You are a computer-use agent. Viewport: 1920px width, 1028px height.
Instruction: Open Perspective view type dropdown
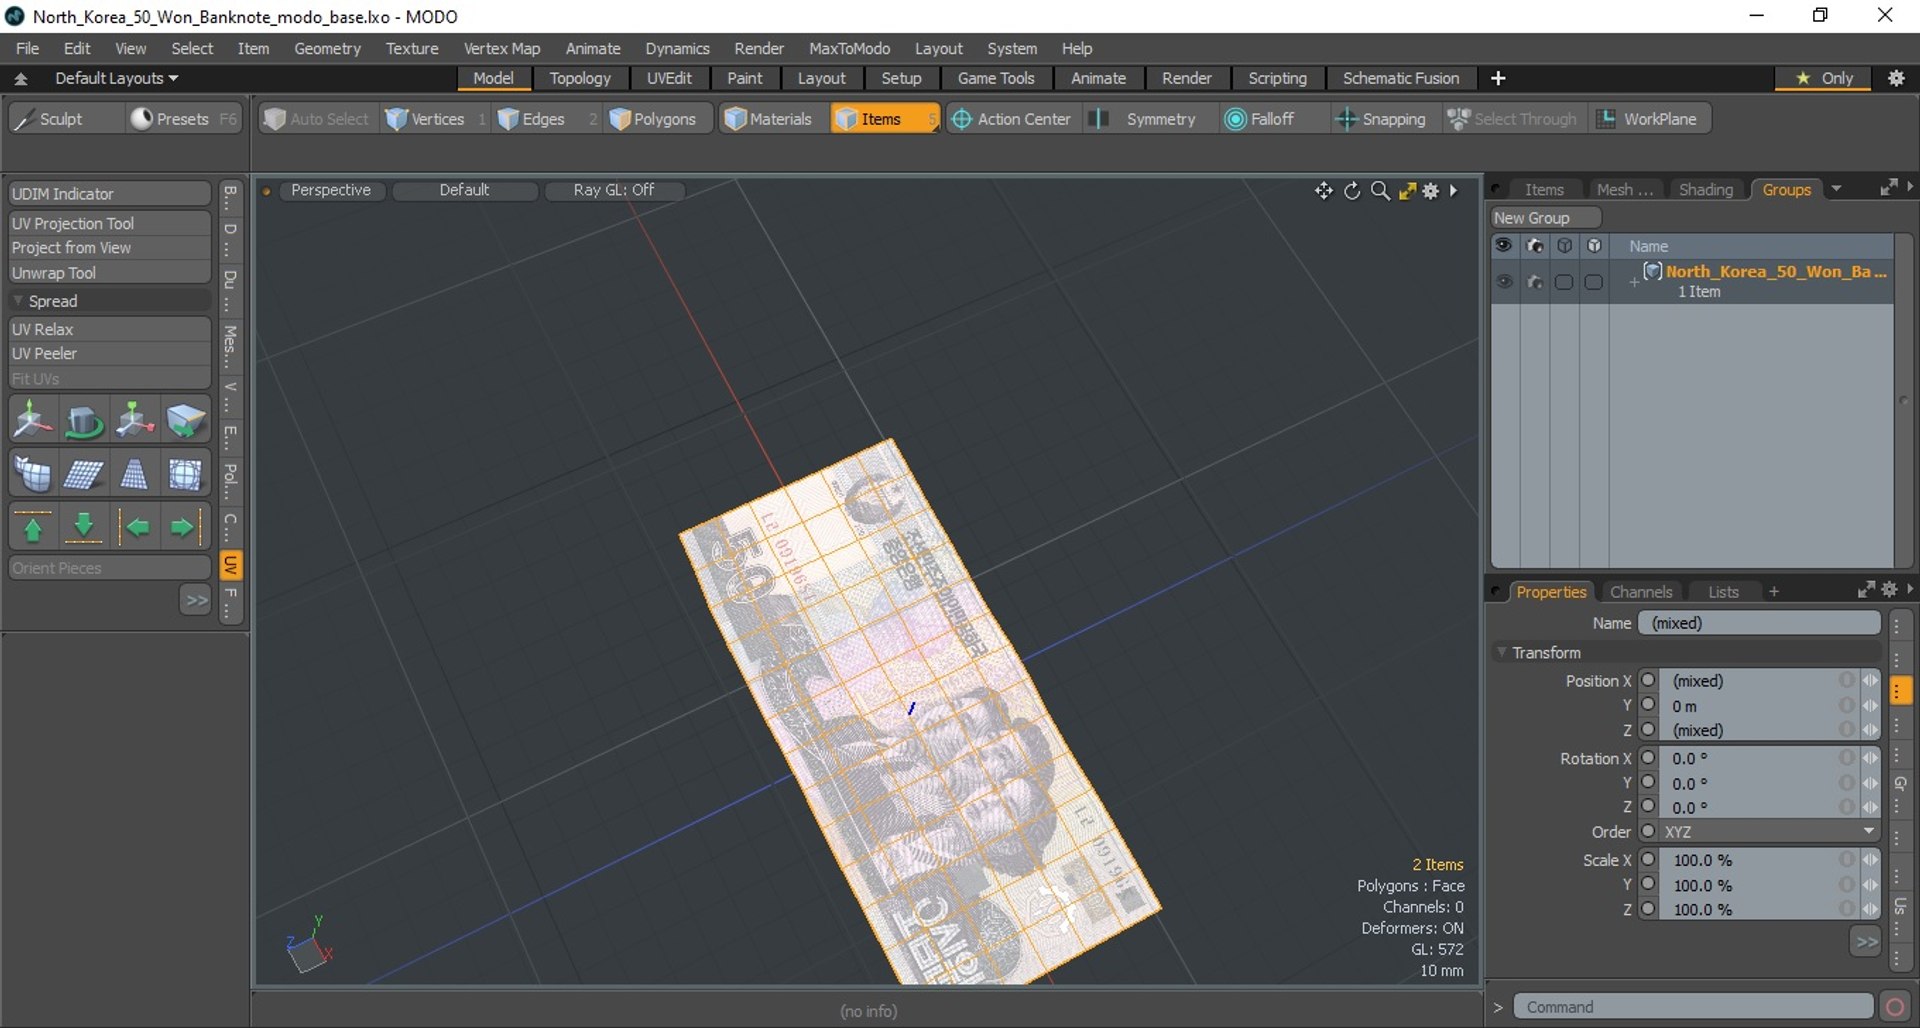[331, 190]
